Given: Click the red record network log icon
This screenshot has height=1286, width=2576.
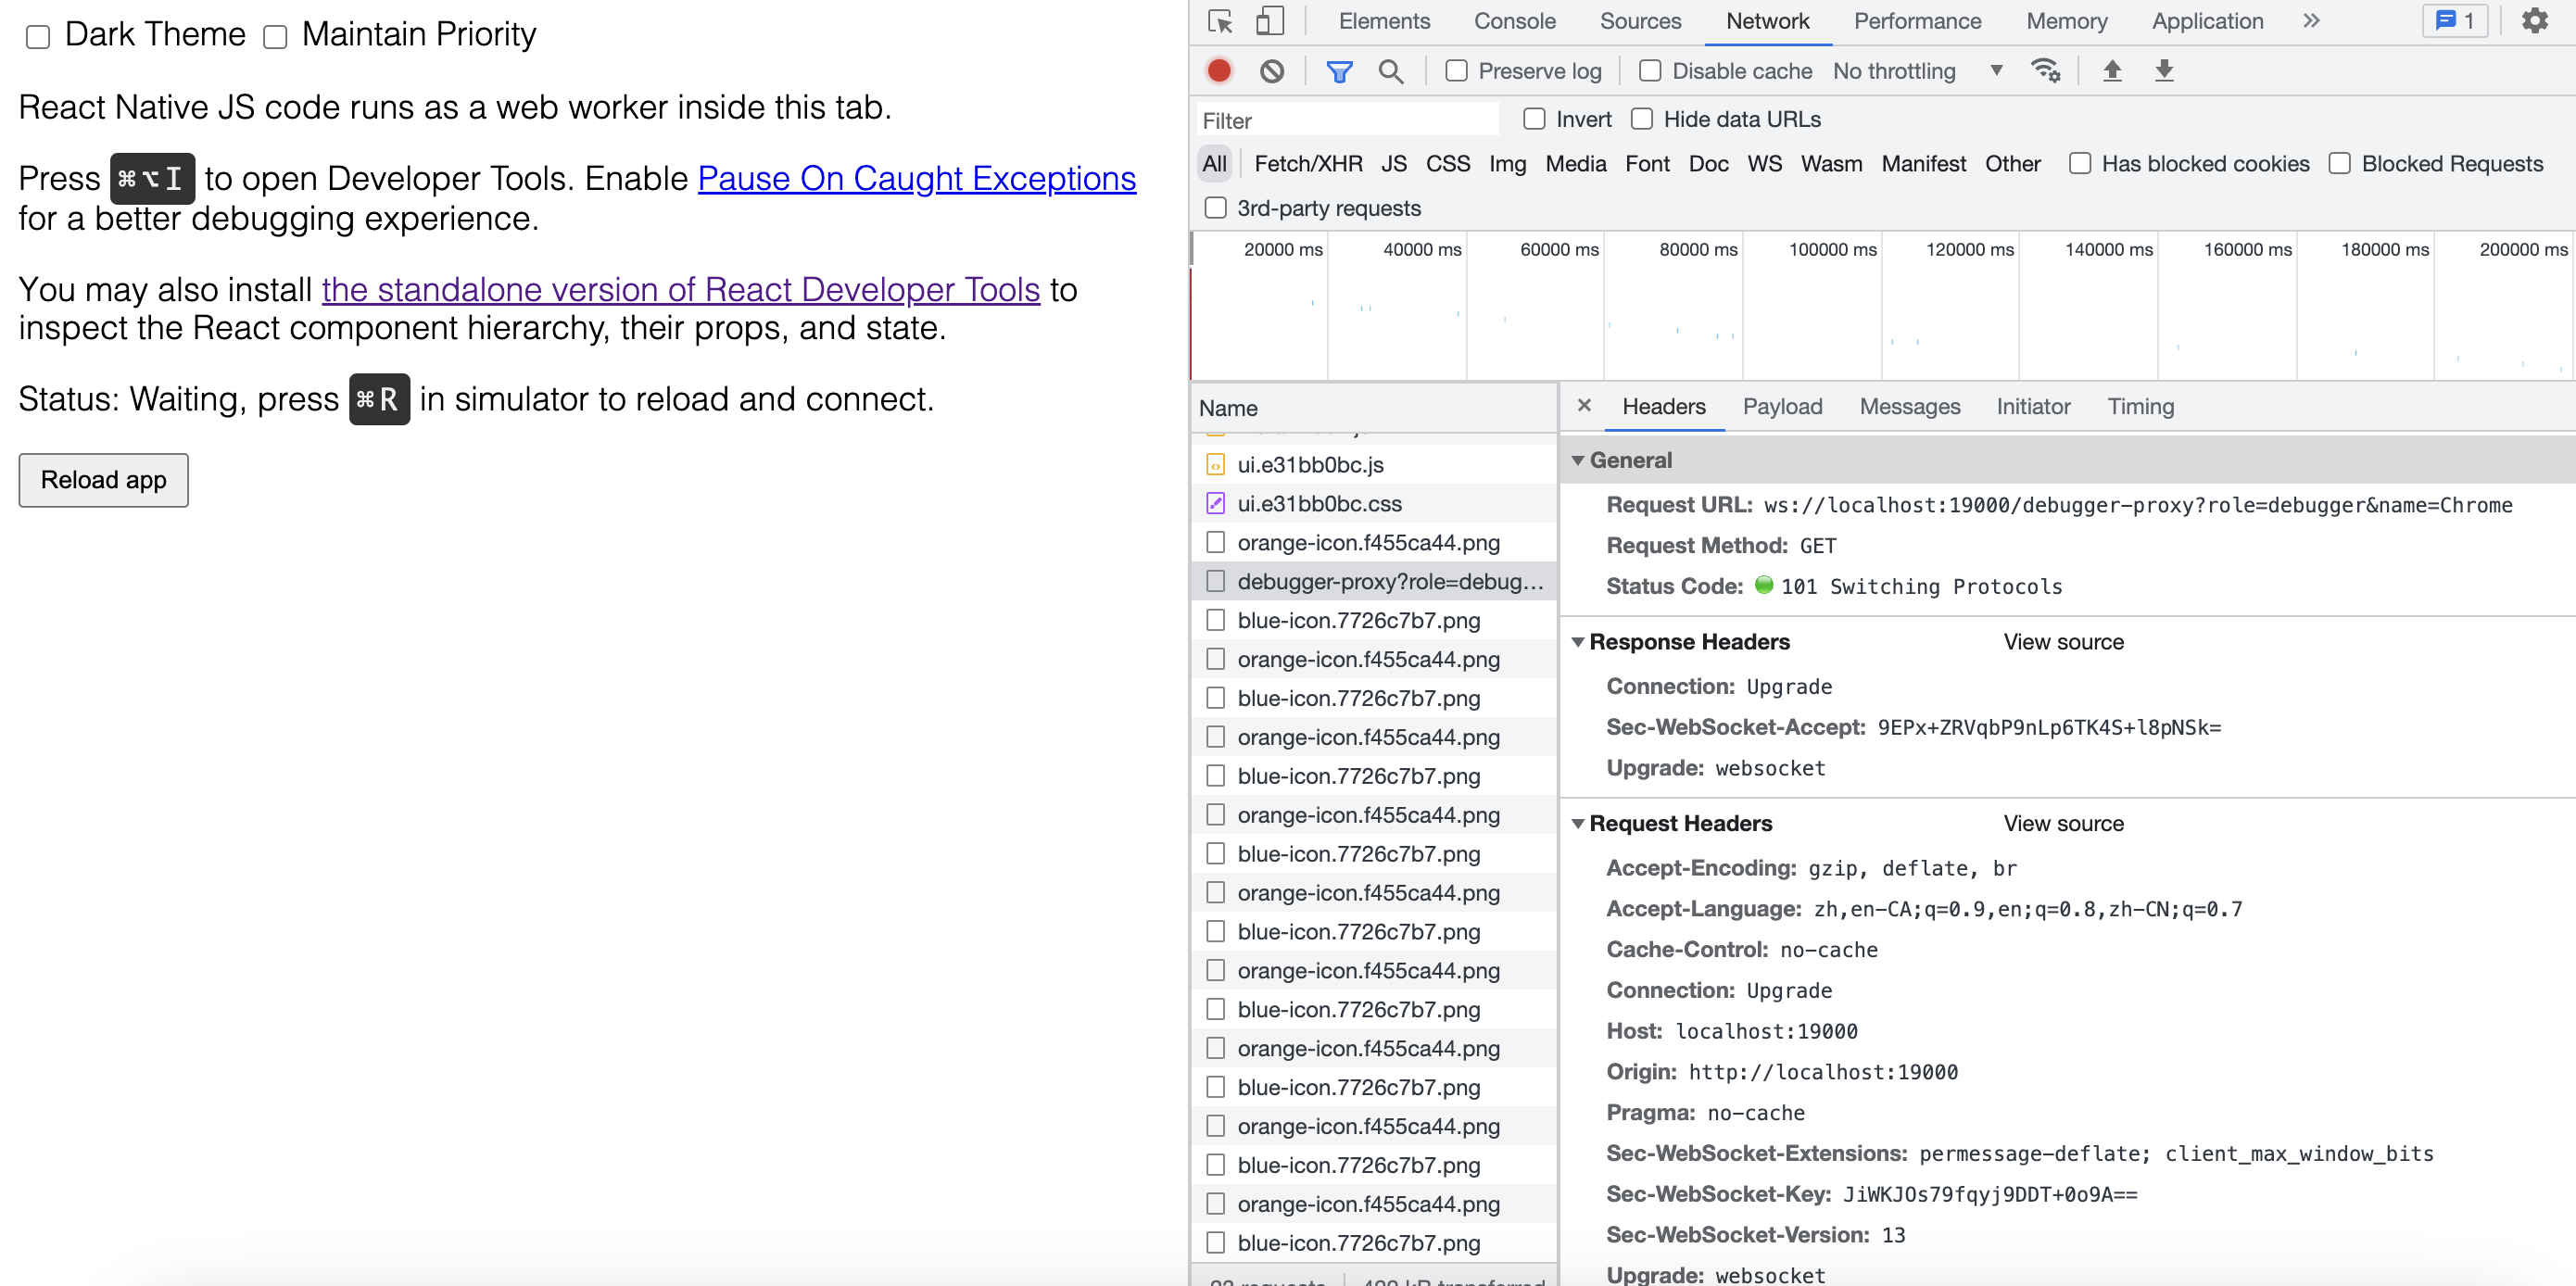Looking at the screenshot, I should (x=1219, y=71).
